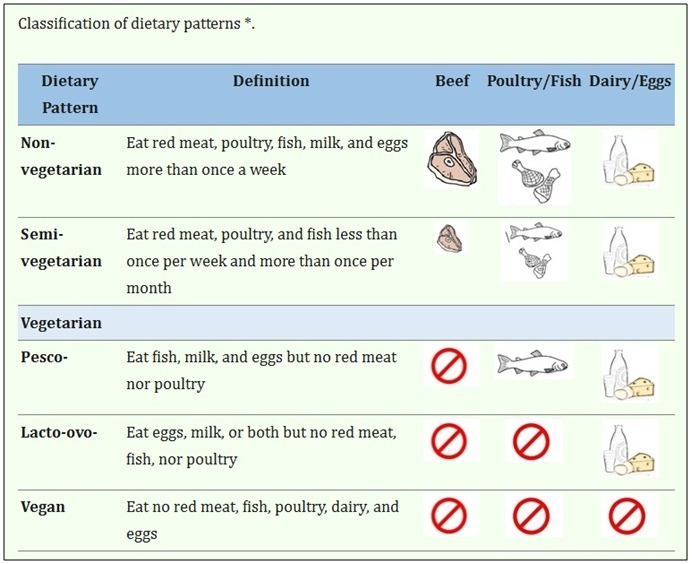Click the fish and poultry icon for Non-vegetarian

tap(534, 167)
